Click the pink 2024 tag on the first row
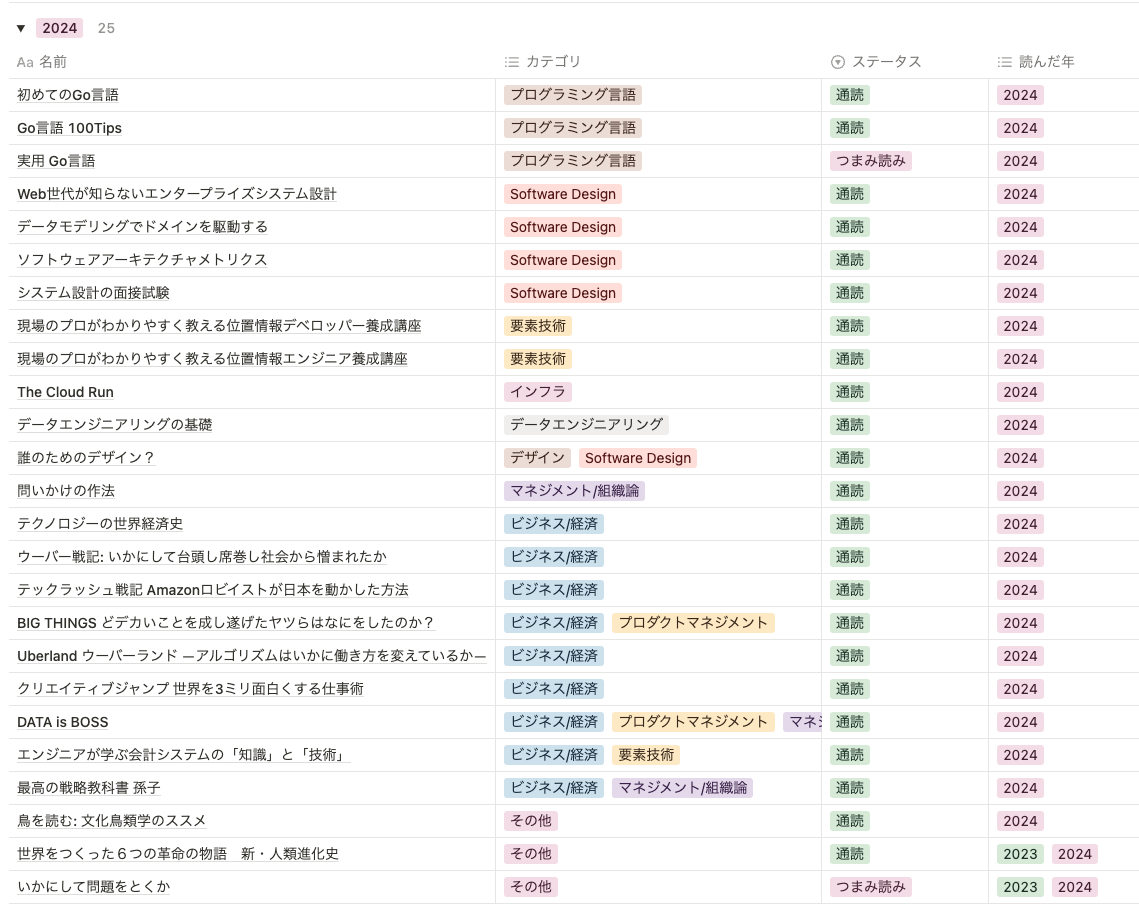This screenshot has width=1139, height=914. click(1020, 95)
